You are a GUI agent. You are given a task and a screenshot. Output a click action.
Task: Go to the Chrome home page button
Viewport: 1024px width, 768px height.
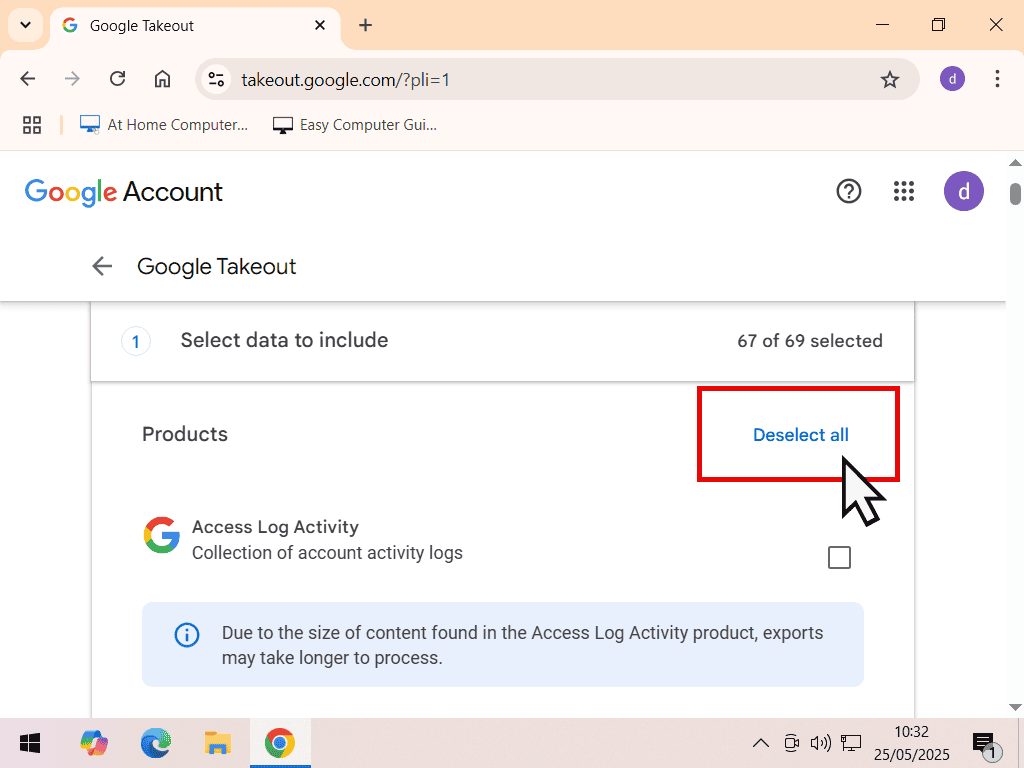pyautogui.click(x=162, y=79)
